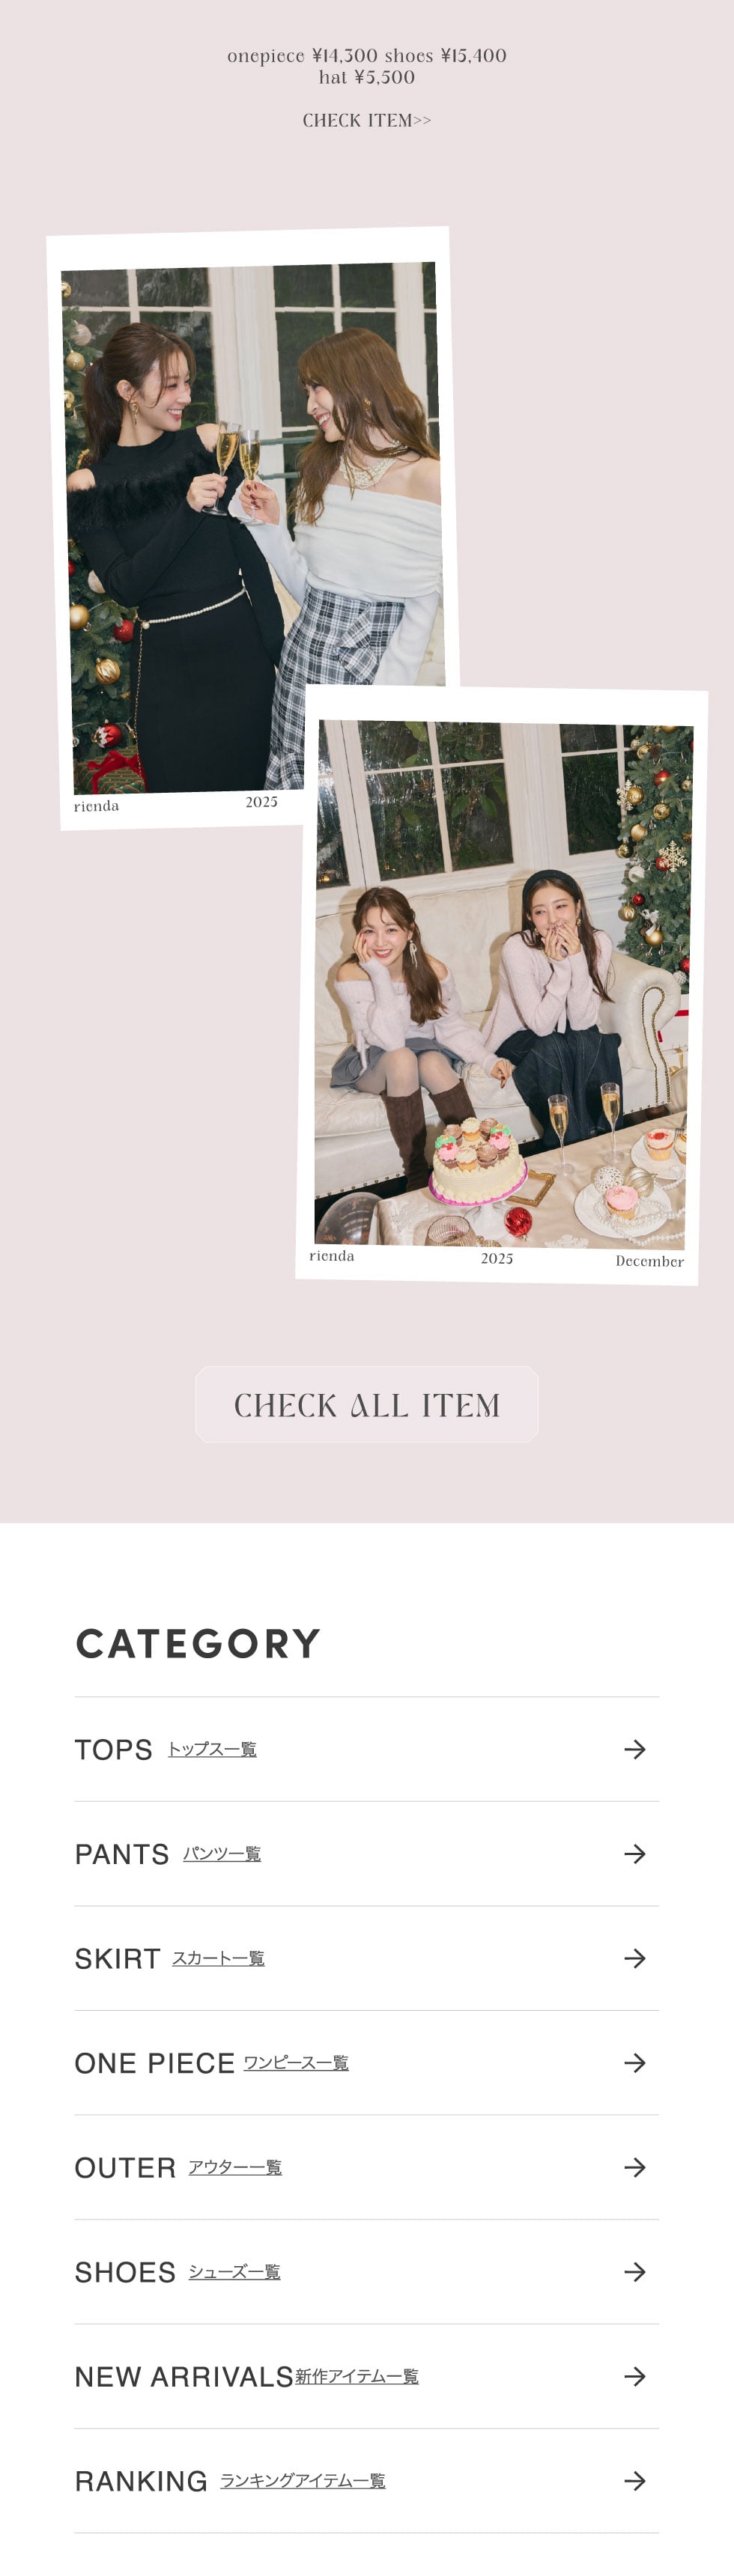Go to the アウター一覧 listing
This screenshot has width=734, height=2576.
pos(235,2167)
